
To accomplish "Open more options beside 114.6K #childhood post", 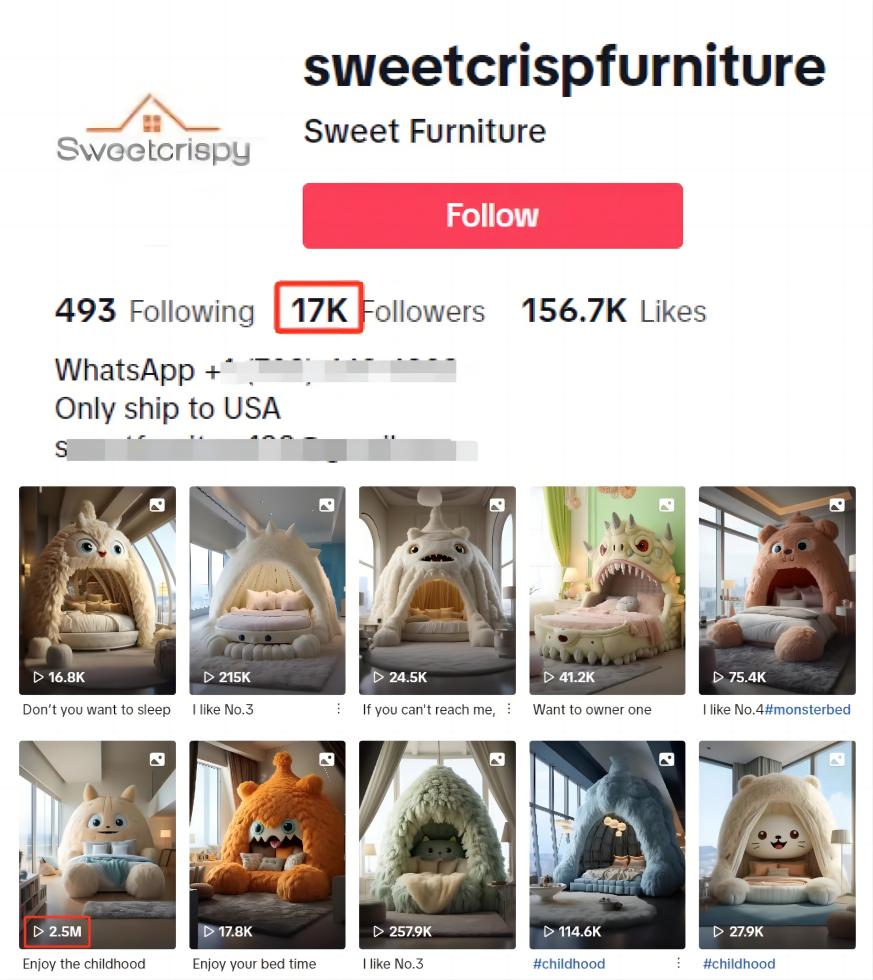I will tap(679, 963).
